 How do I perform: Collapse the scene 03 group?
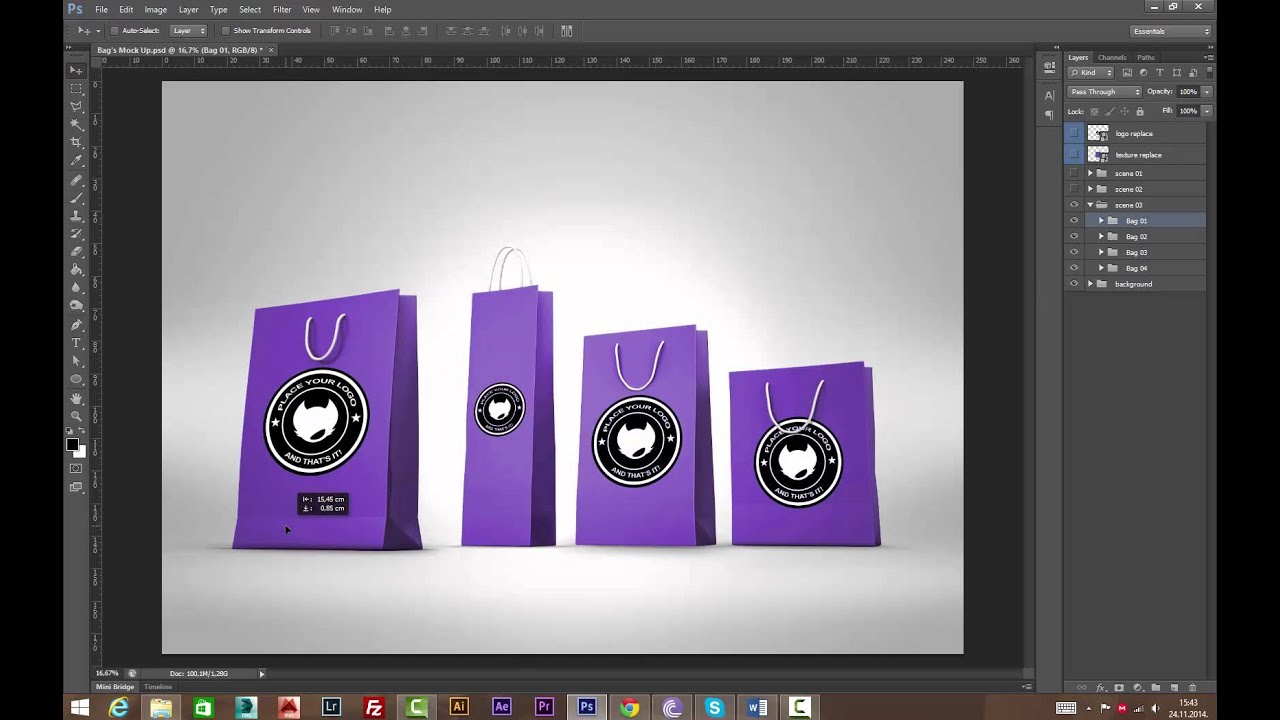point(1090,205)
